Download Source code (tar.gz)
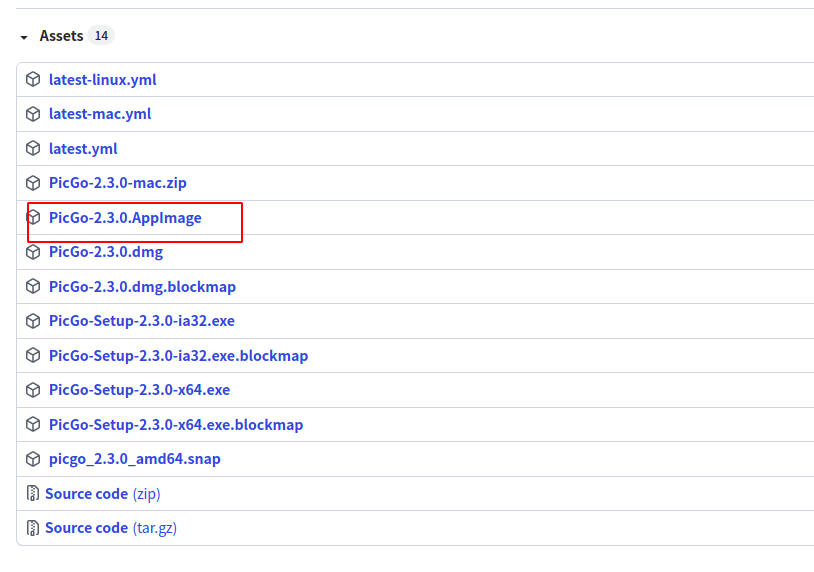Viewport: 814px width, 572px height. coord(111,528)
